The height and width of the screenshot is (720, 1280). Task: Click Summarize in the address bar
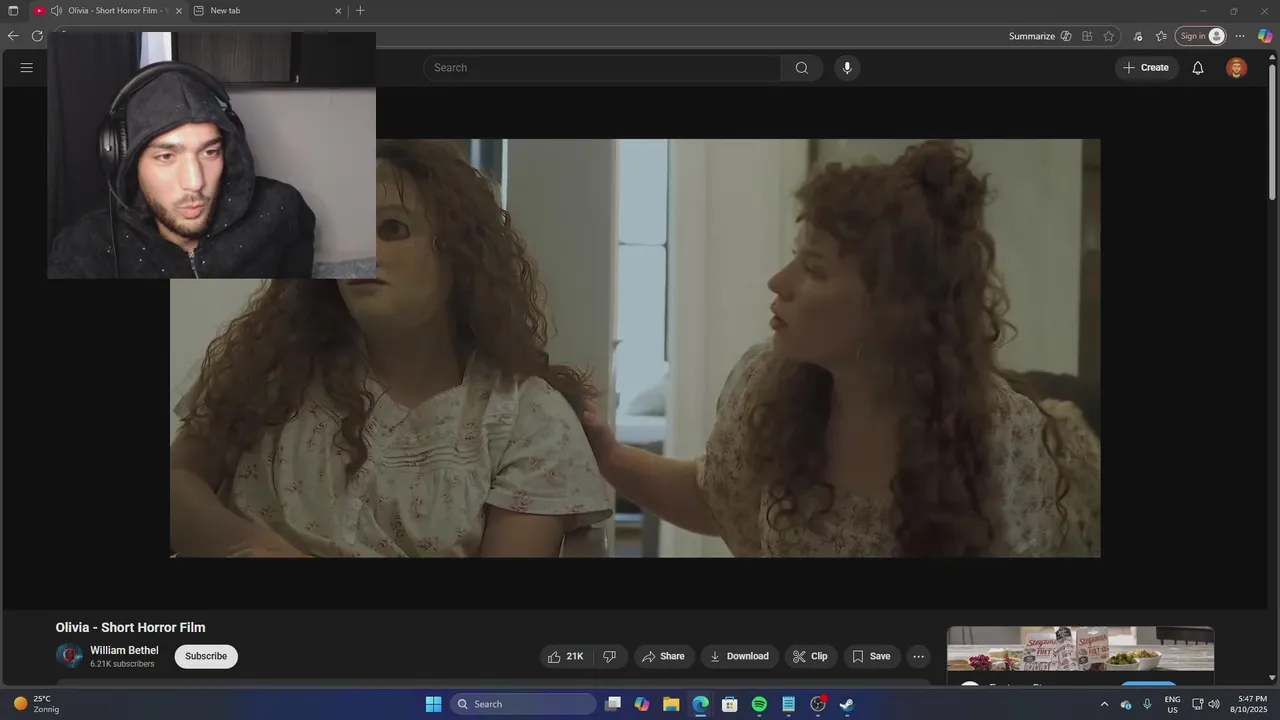click(1032, 36)
